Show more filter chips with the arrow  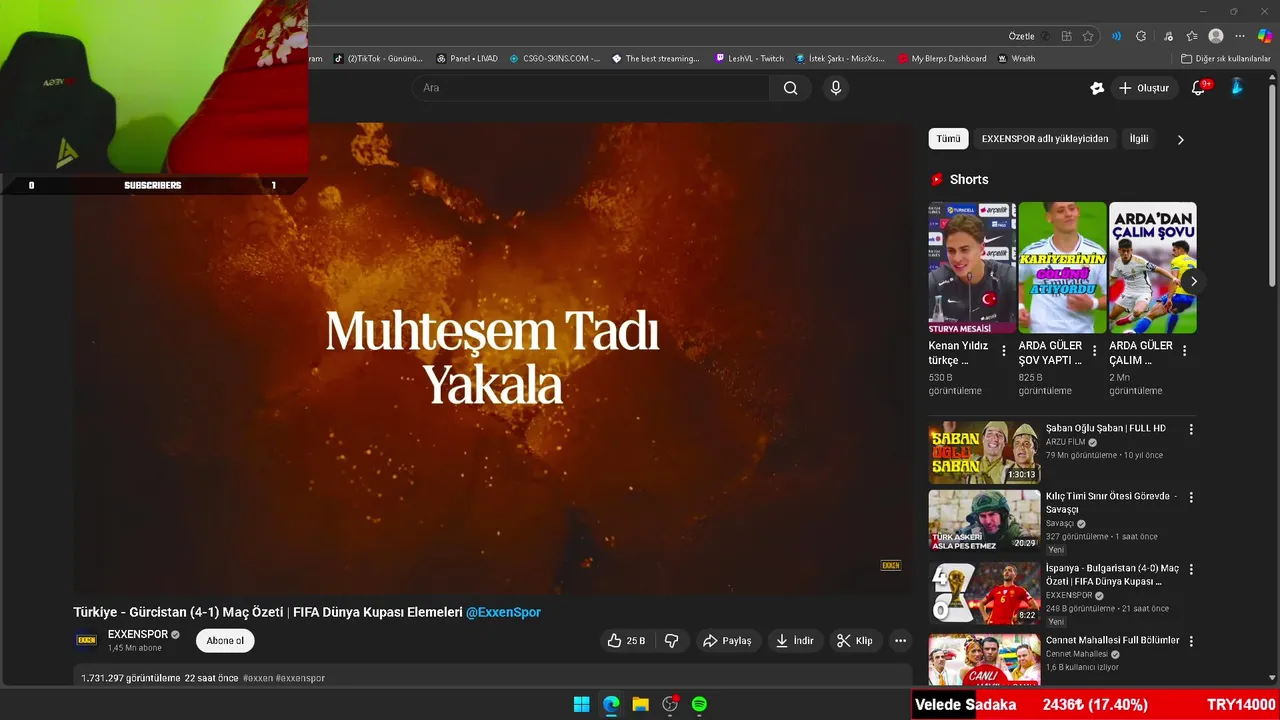(x=1180, y=140)
